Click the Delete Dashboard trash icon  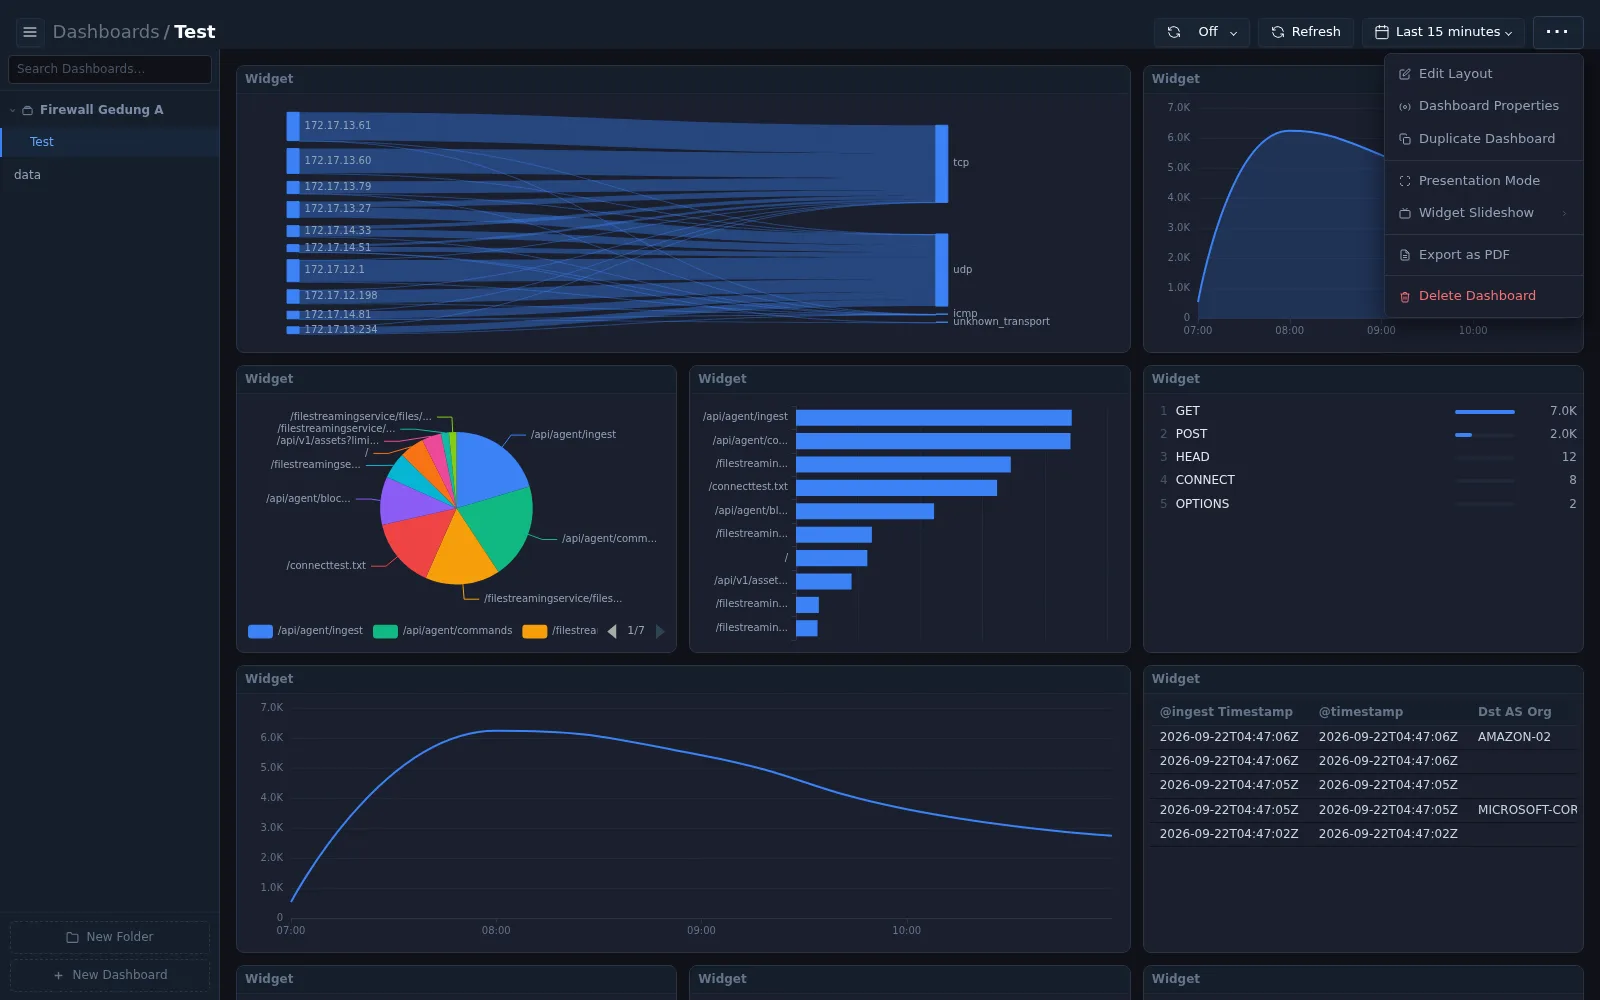tap(1405, 296)
